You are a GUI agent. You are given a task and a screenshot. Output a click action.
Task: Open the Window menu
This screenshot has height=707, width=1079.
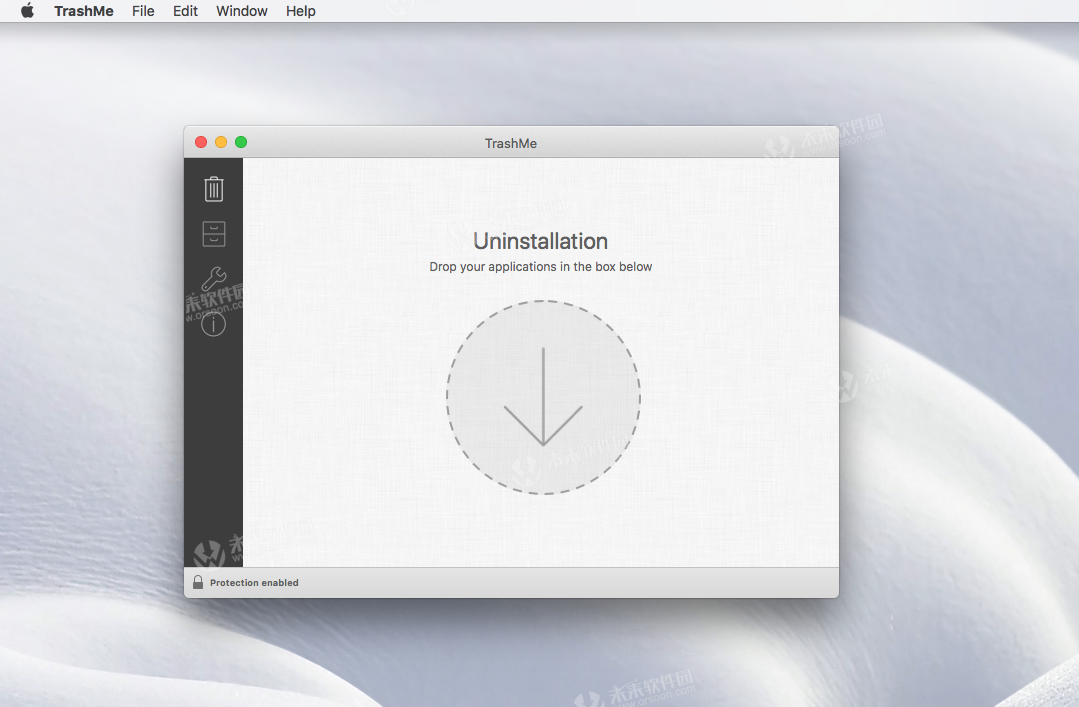(x=242, y=11)
